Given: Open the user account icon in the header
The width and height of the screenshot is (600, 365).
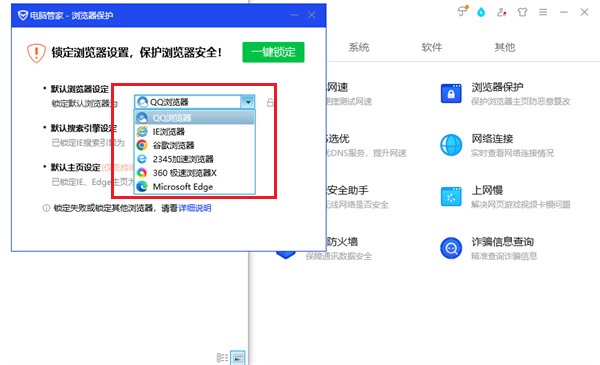Looking at the screenshot, I should click(502, 12).
